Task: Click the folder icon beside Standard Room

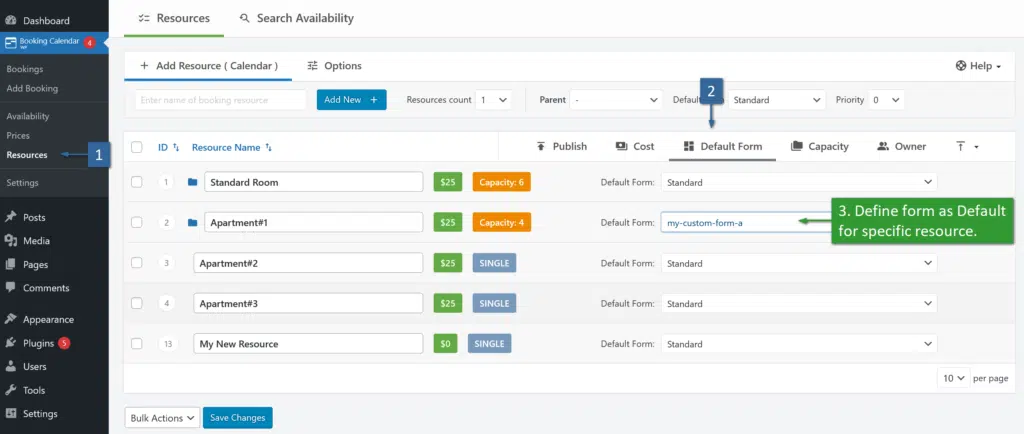Action: point(192,182)
